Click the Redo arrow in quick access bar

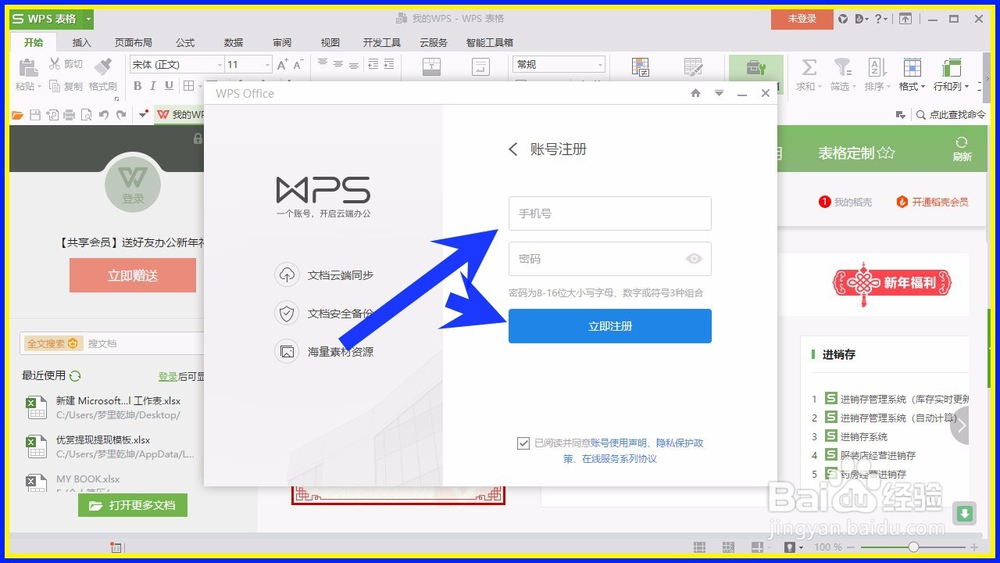click(x=121, y=115)
